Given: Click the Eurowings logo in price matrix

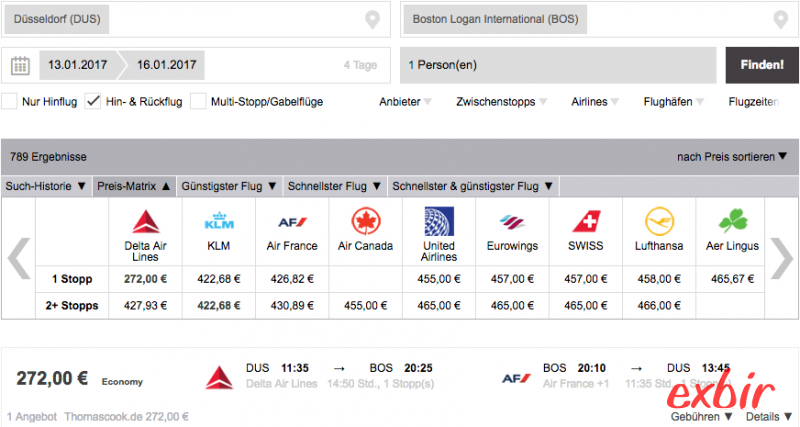Looking at the screenshot, I should coord(512,222).
